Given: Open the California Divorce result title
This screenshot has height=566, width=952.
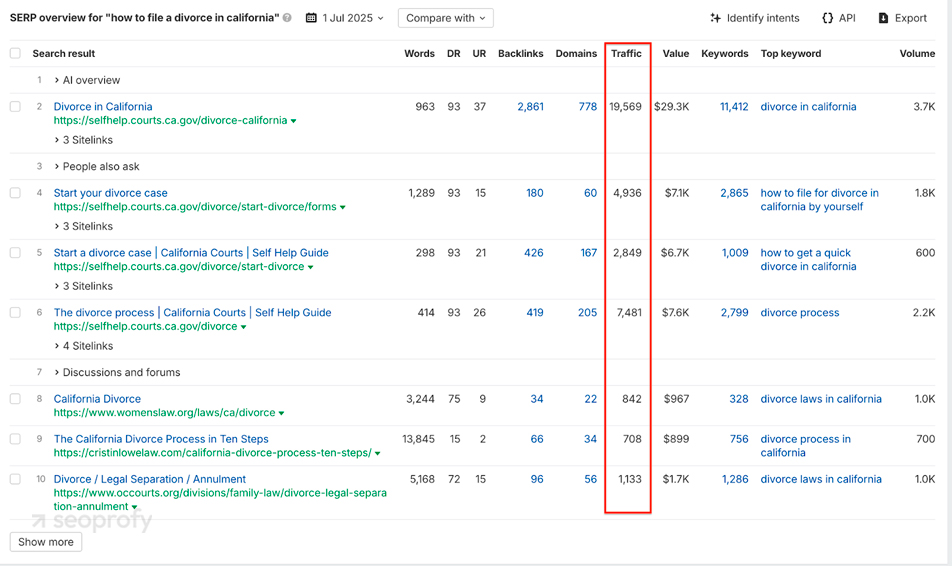Looking at the screenshot, I should coord(97,398).
